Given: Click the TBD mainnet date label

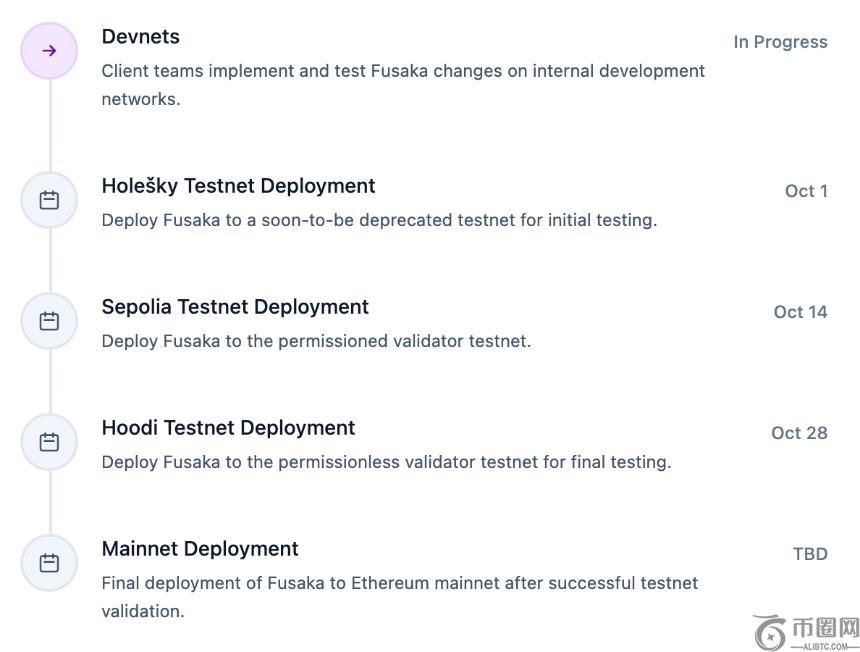Looking at the screenshot, I should [x=810, y=554].
